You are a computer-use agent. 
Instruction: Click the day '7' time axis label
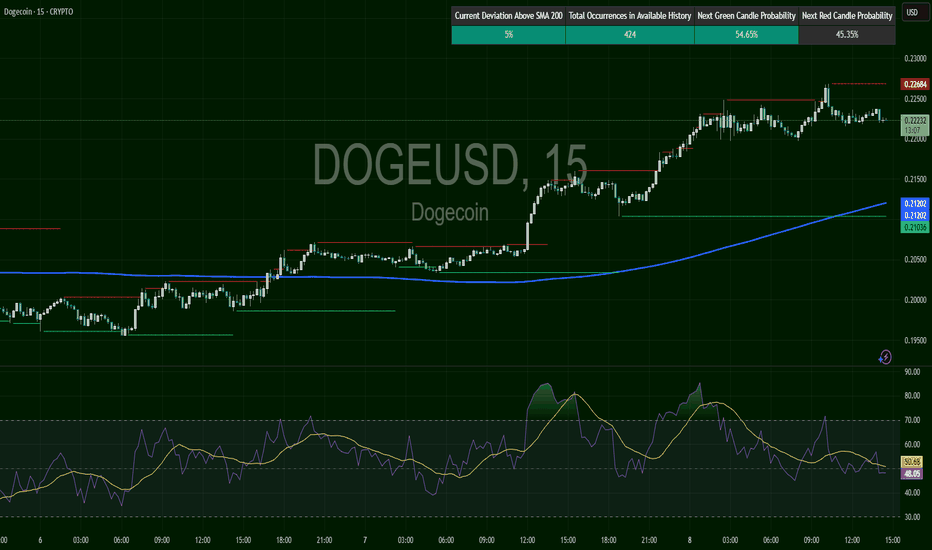365,540
